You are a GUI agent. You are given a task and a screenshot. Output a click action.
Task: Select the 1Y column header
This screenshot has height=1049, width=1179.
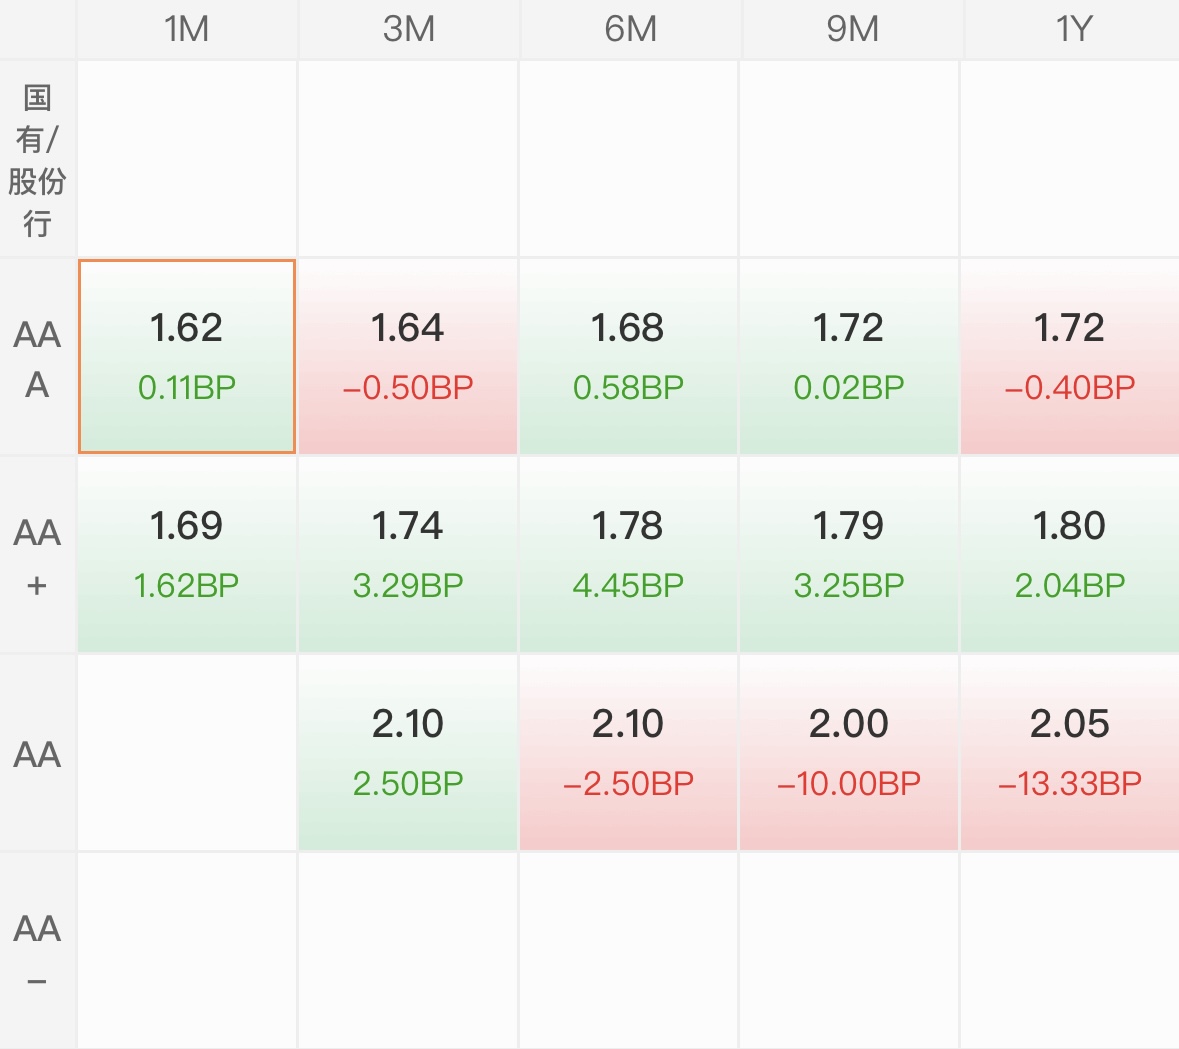[x=1073, y=29]
